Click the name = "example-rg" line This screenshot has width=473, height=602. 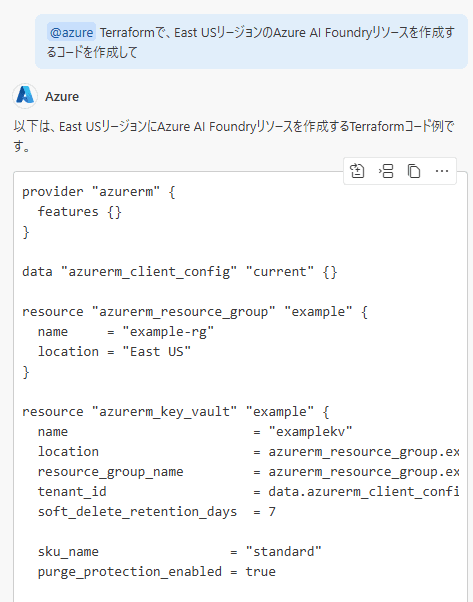pyautogui.click(x=126, y=331)
